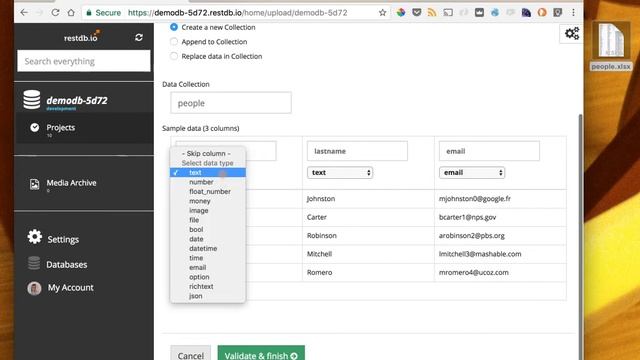Choose email in the data type list
The width and height of the screenshot is (640, 360).
pyautogui.click(x=208, y=267)
